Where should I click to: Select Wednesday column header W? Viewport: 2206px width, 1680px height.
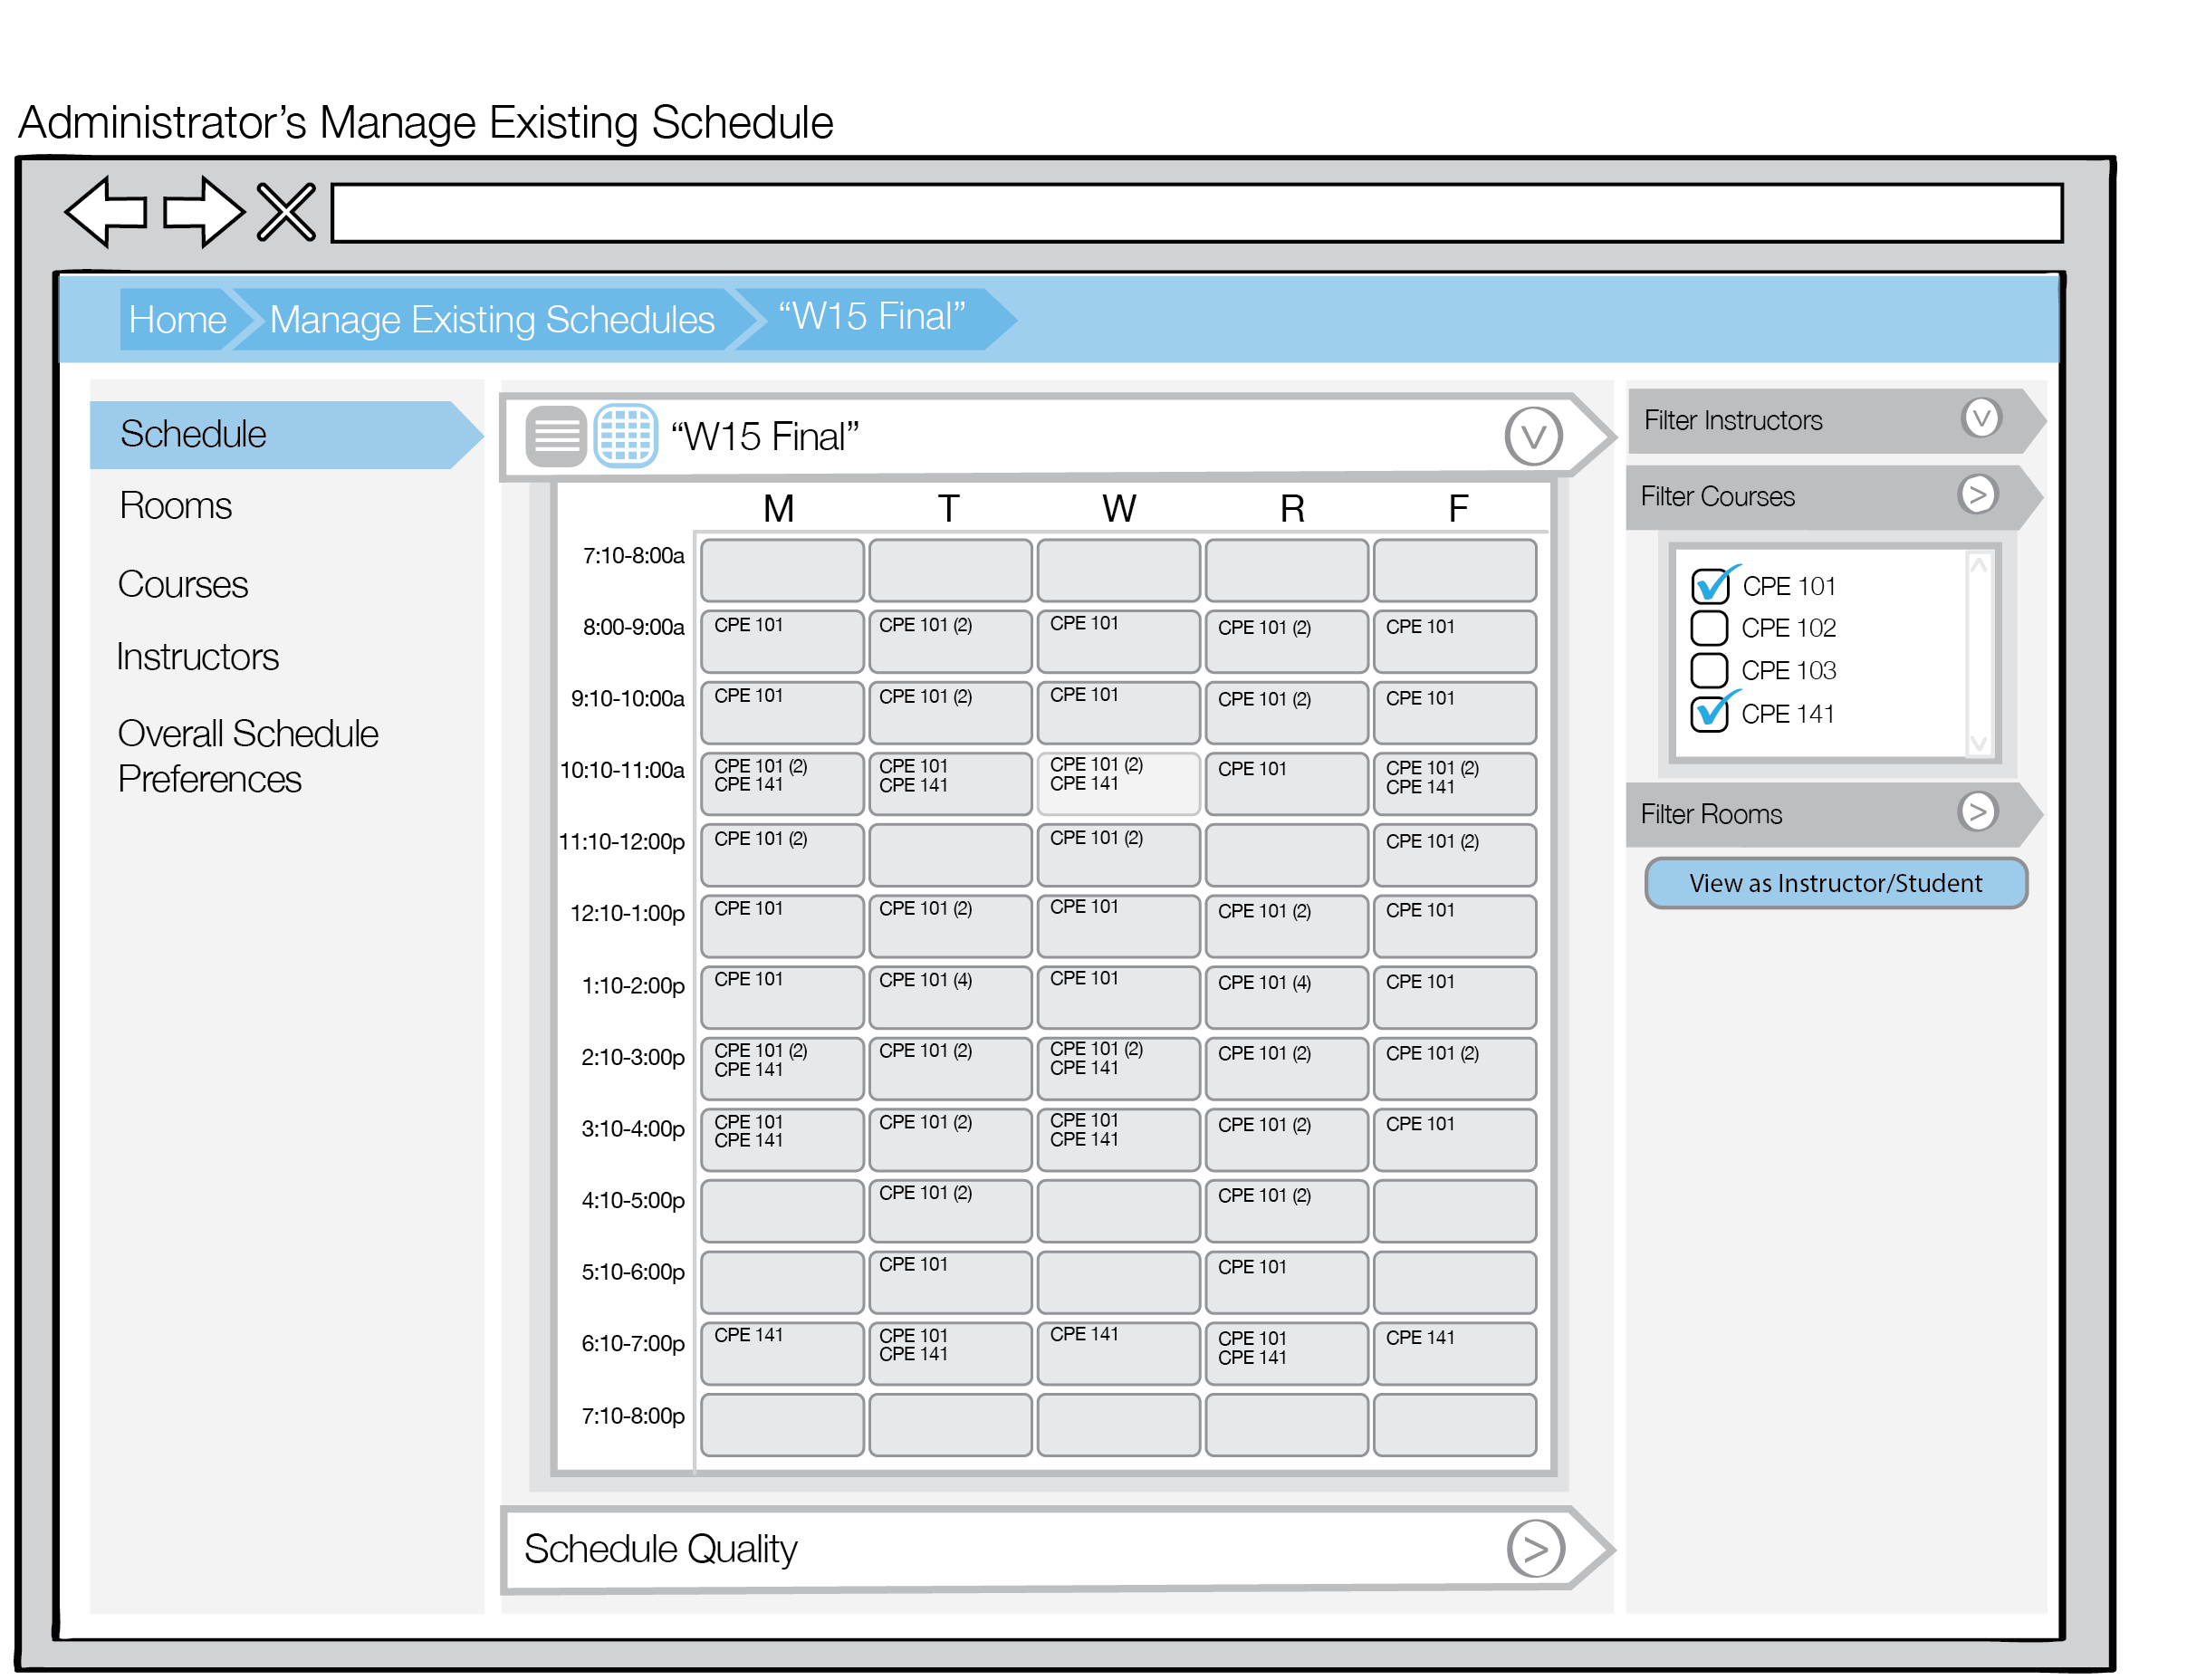click(x=1119, y=509)
